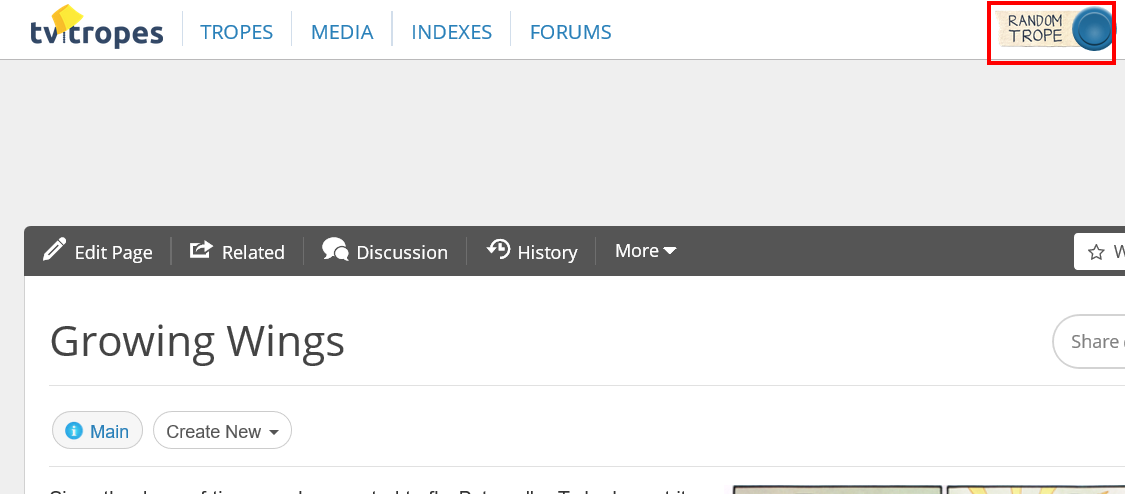The width and height of the screenshot is (1125, 494).
Task: Click the Discussion speech bubbles icon
Action: coord(335,250)
